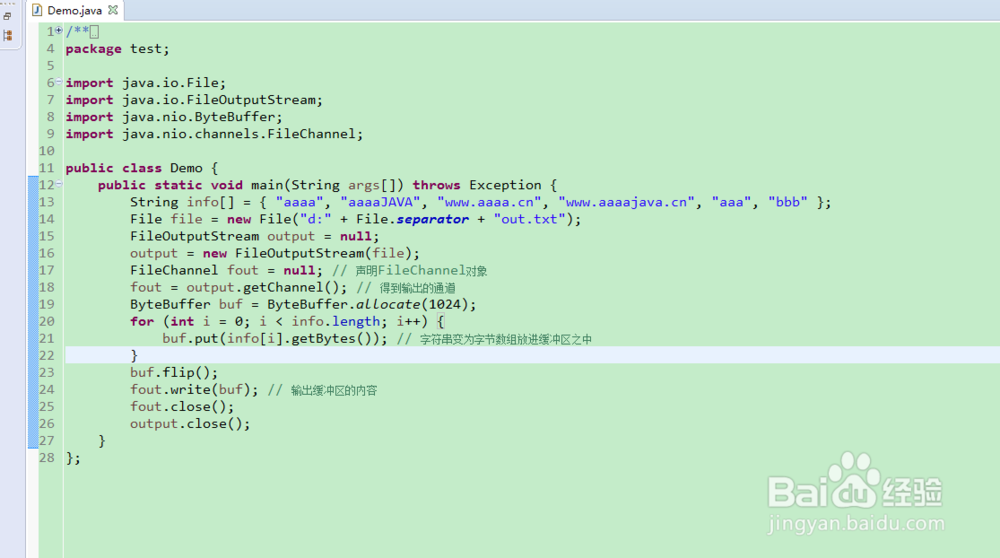This screenshot has height=558, width=1000.
Task: Expand the folded comment at line 1
Action: coord(59,30)
